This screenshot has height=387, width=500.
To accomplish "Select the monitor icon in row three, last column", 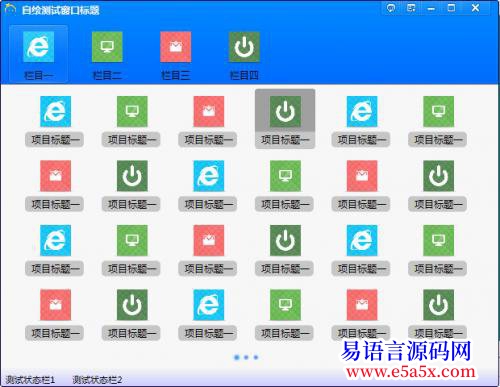I will (x=439, y=240).
